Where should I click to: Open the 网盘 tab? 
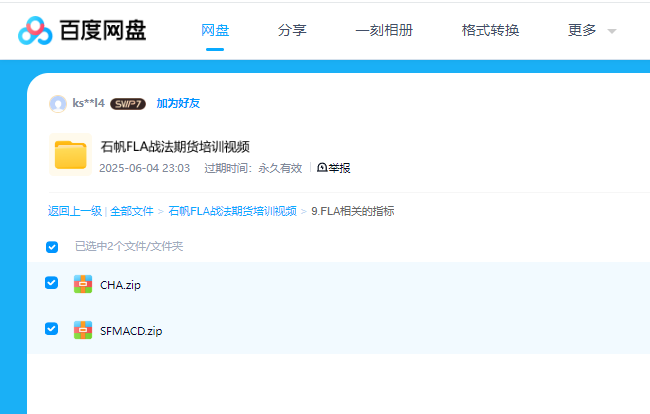click(215, 30)
